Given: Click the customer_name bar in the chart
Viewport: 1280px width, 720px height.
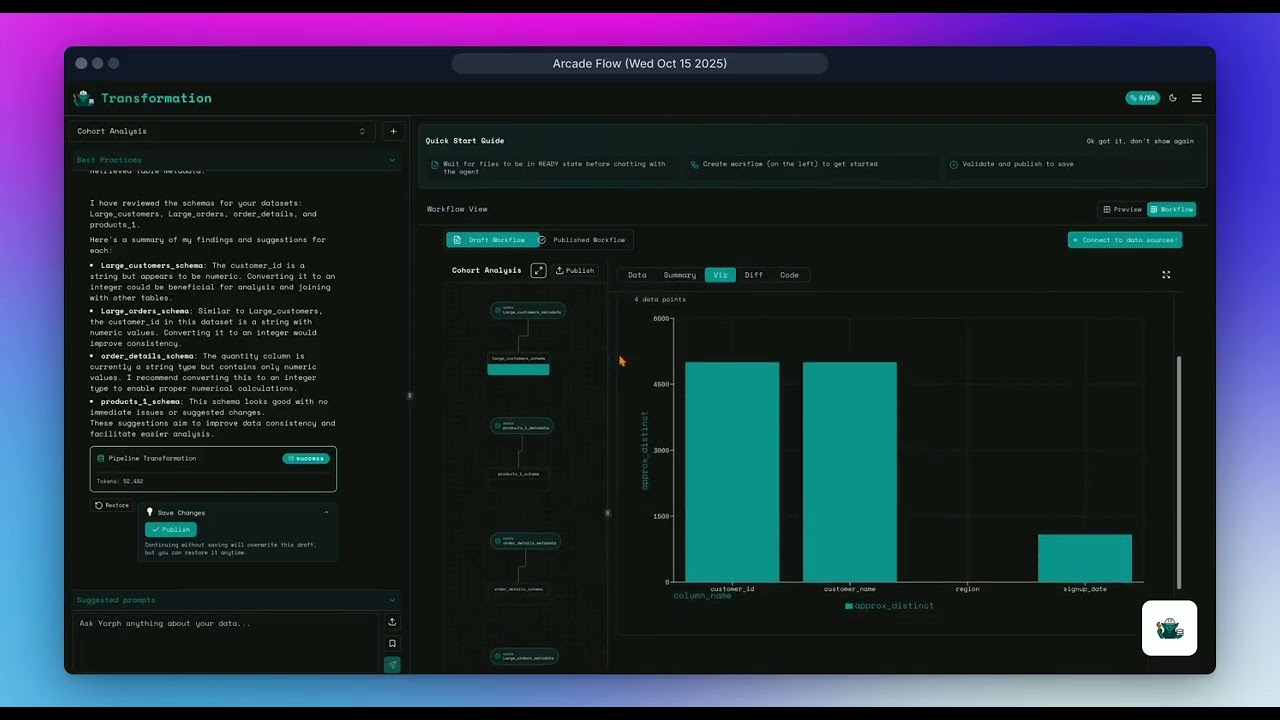Looking at the screenshot, I should coord(850,472).
